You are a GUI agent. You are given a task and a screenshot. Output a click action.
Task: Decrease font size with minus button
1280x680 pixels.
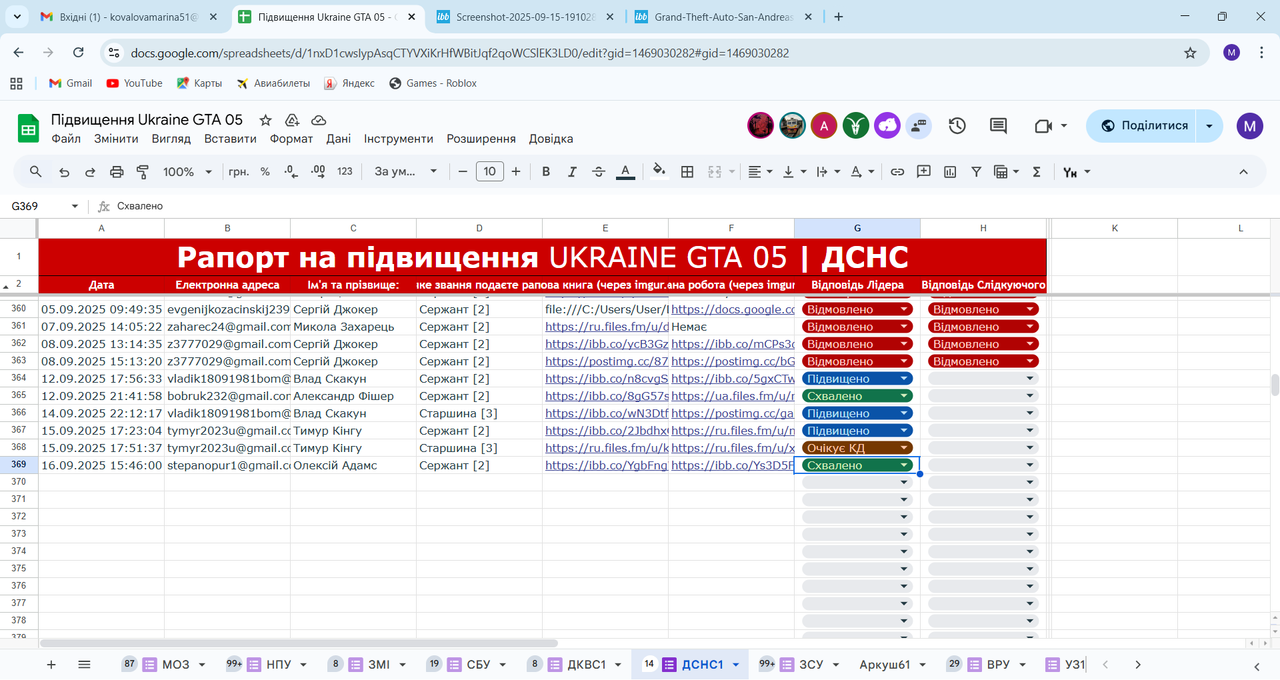tap(463, 172)
